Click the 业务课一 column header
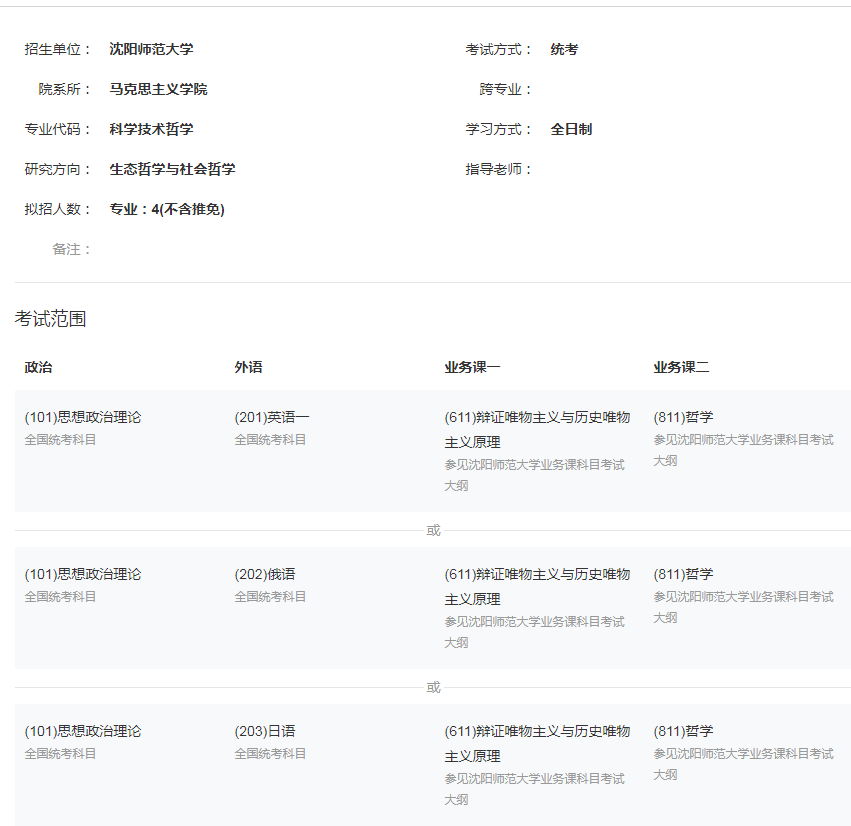 coord(472,367)
